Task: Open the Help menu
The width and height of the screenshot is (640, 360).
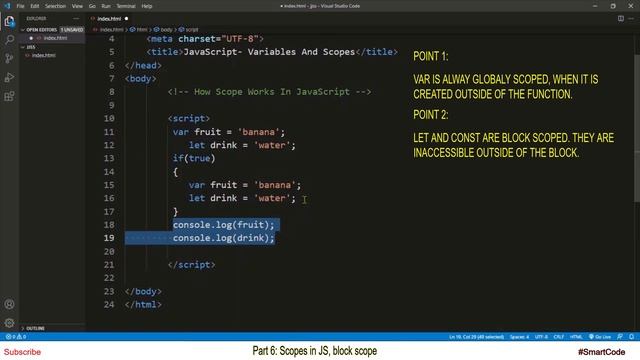Action: click(147, 6)
